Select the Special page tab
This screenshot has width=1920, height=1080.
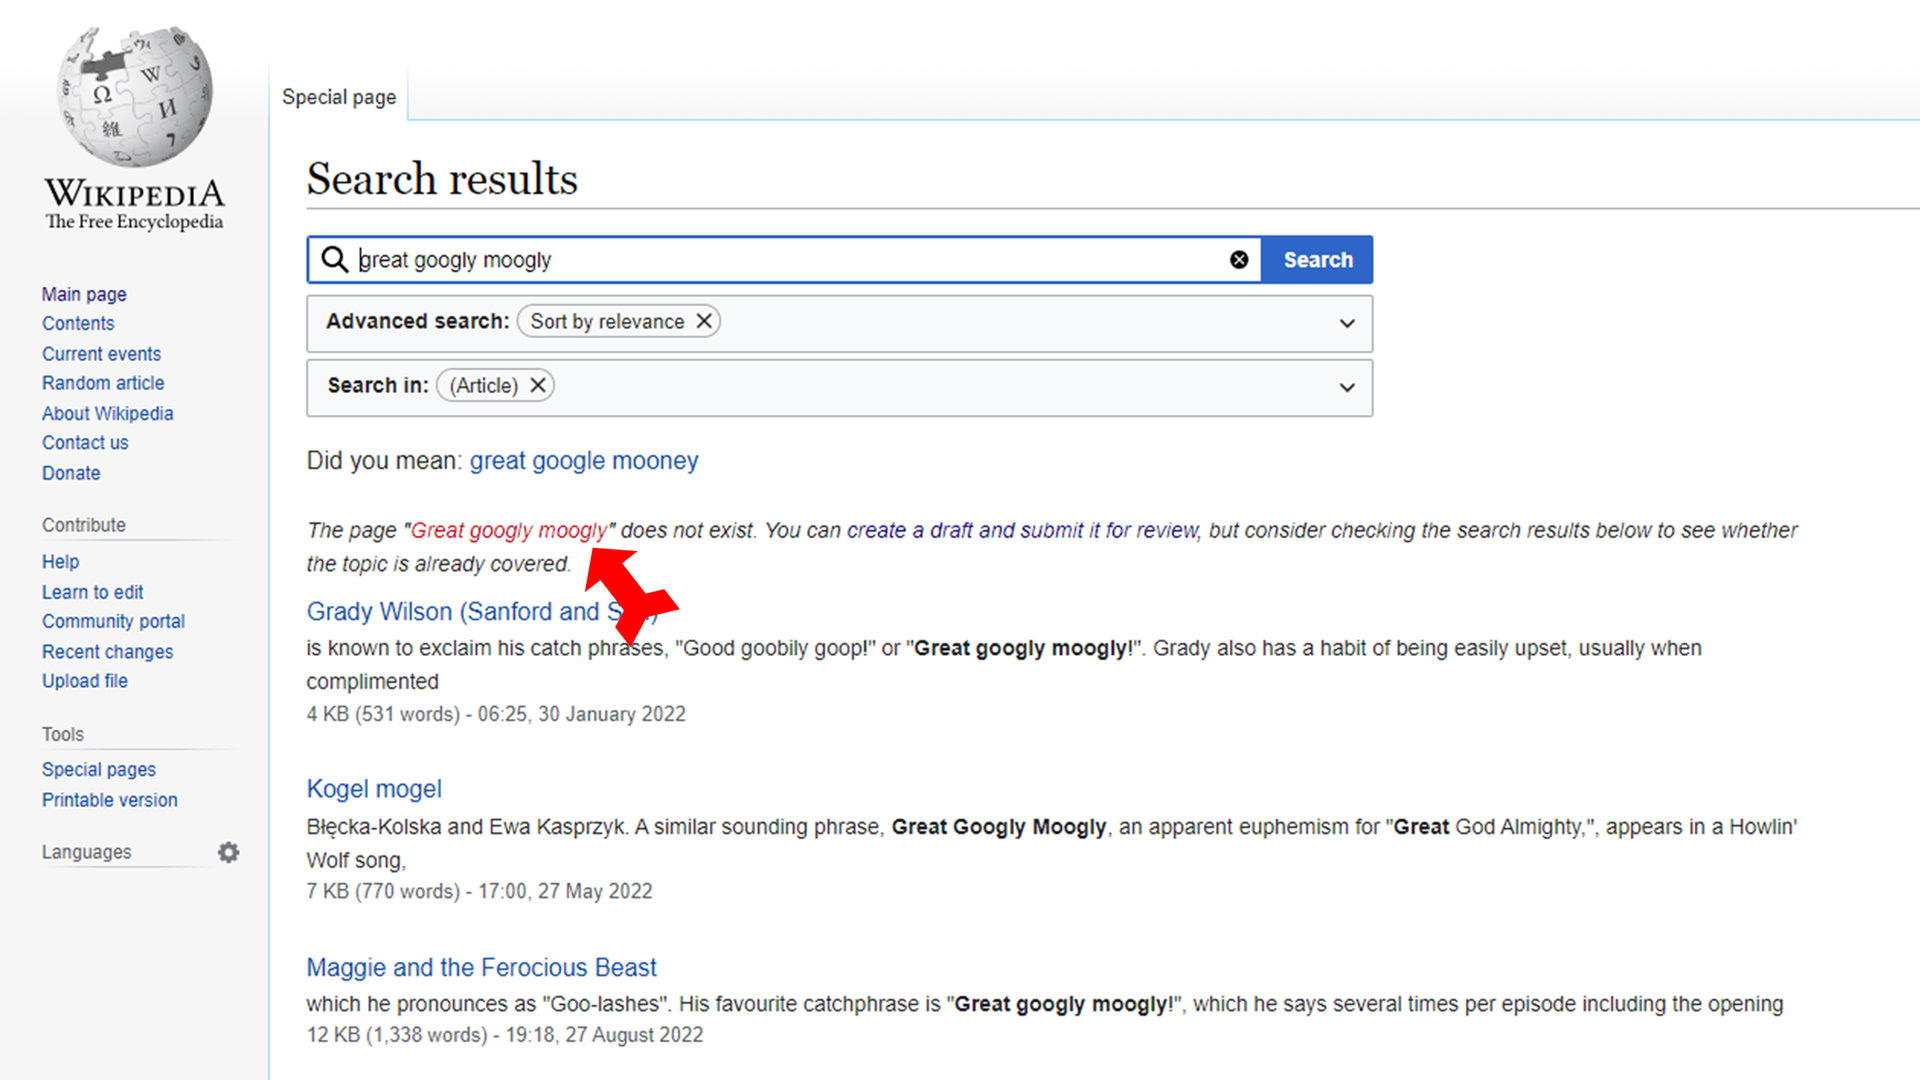(x=340, y=96)
